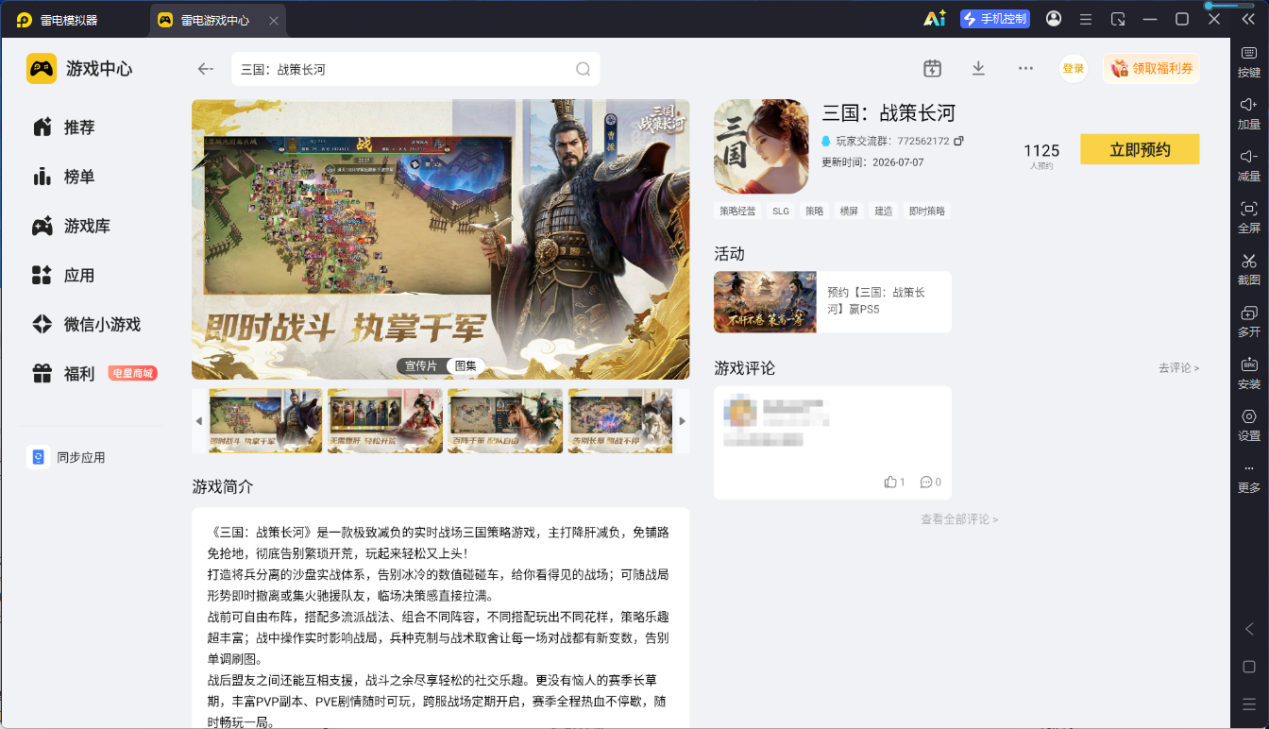This screenshot has width=1269, height=729.
Task: Like the review with thumbs-up icon
Action: 890,482
